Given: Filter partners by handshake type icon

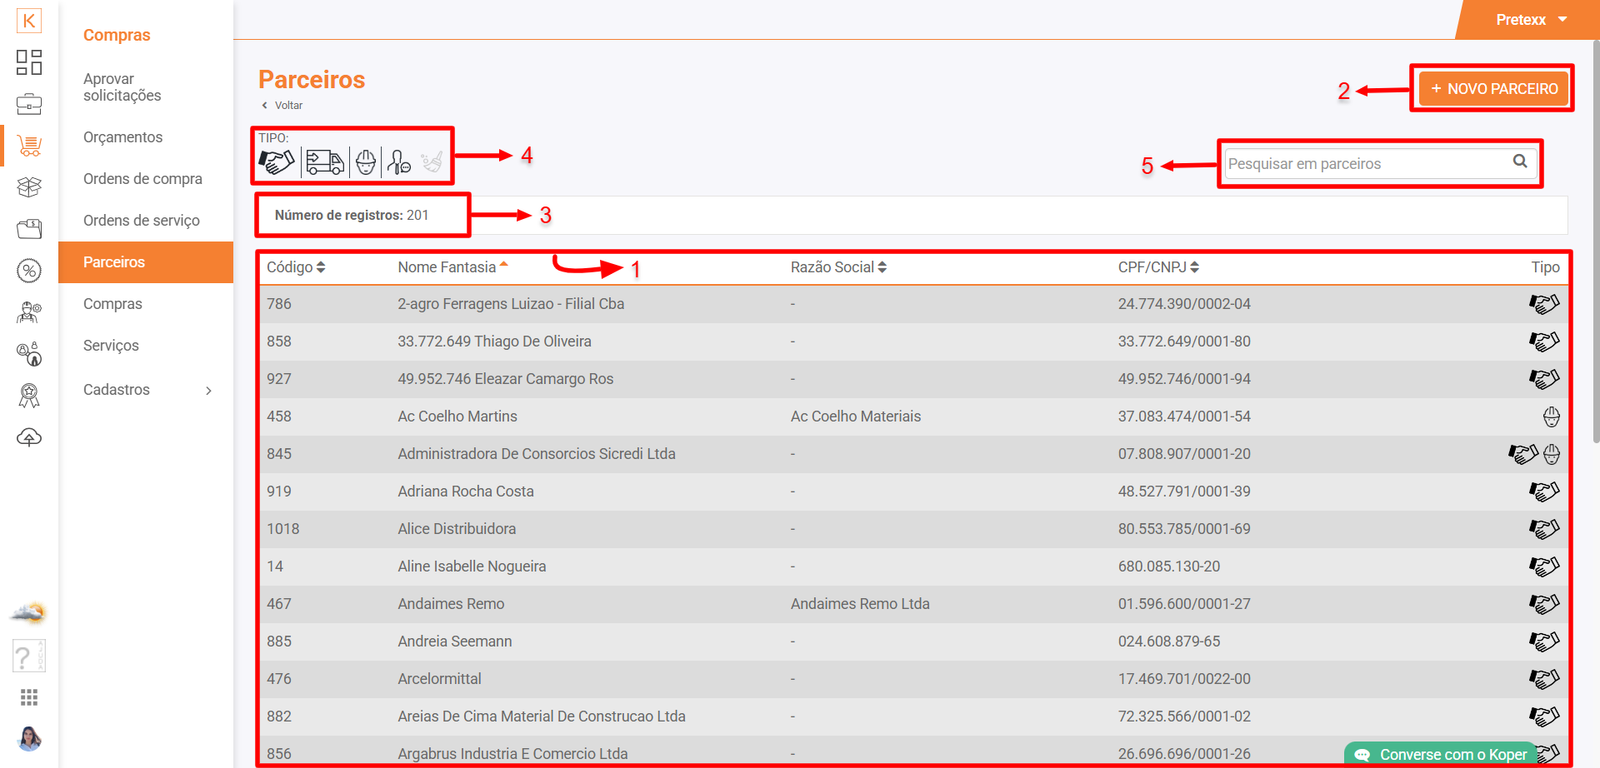Looking at the screenshot, I should (x=277, y=161).
